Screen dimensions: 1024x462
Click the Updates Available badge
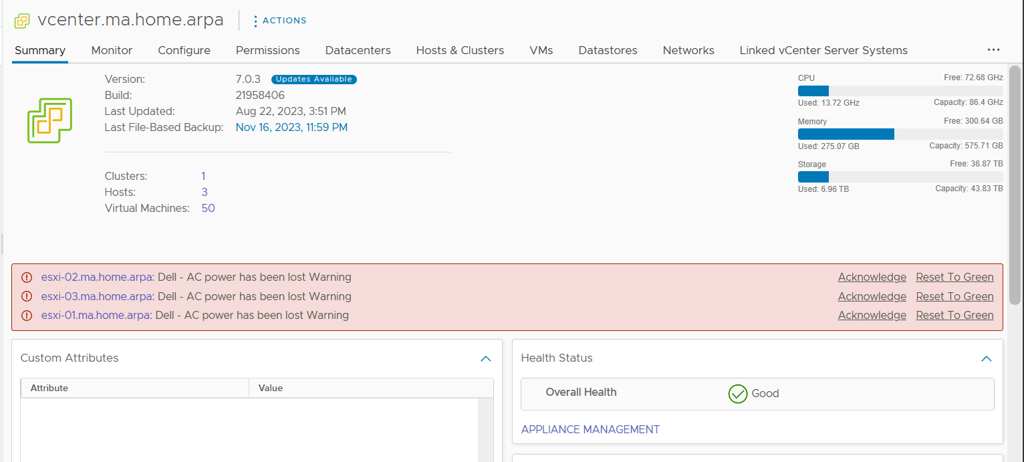[x=314, y=79]
